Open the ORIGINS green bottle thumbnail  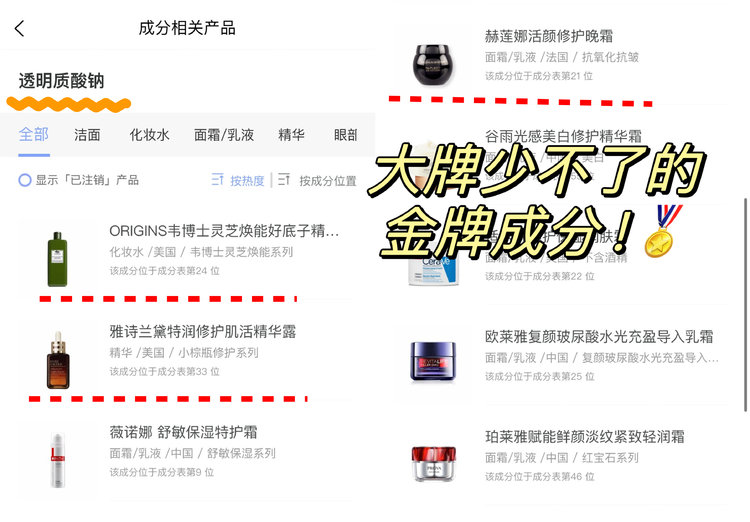(57, 259)
